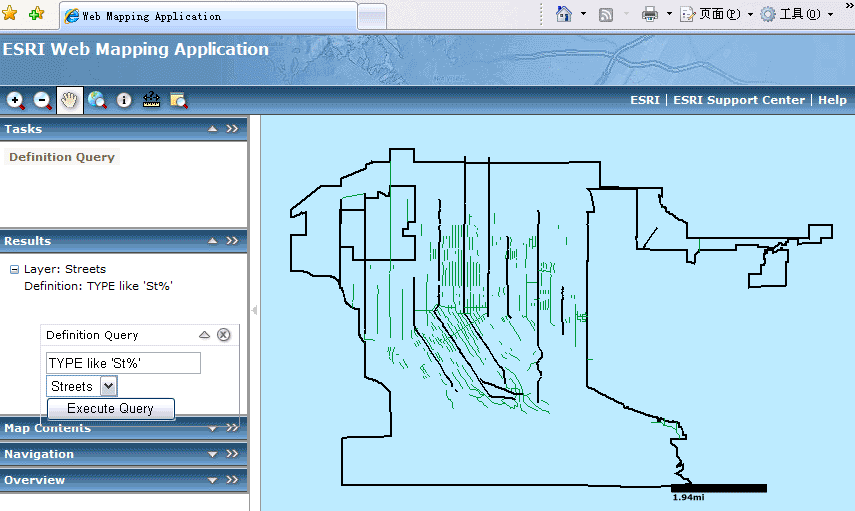Collapse the Tasks panel arrow

coord(211,129)
